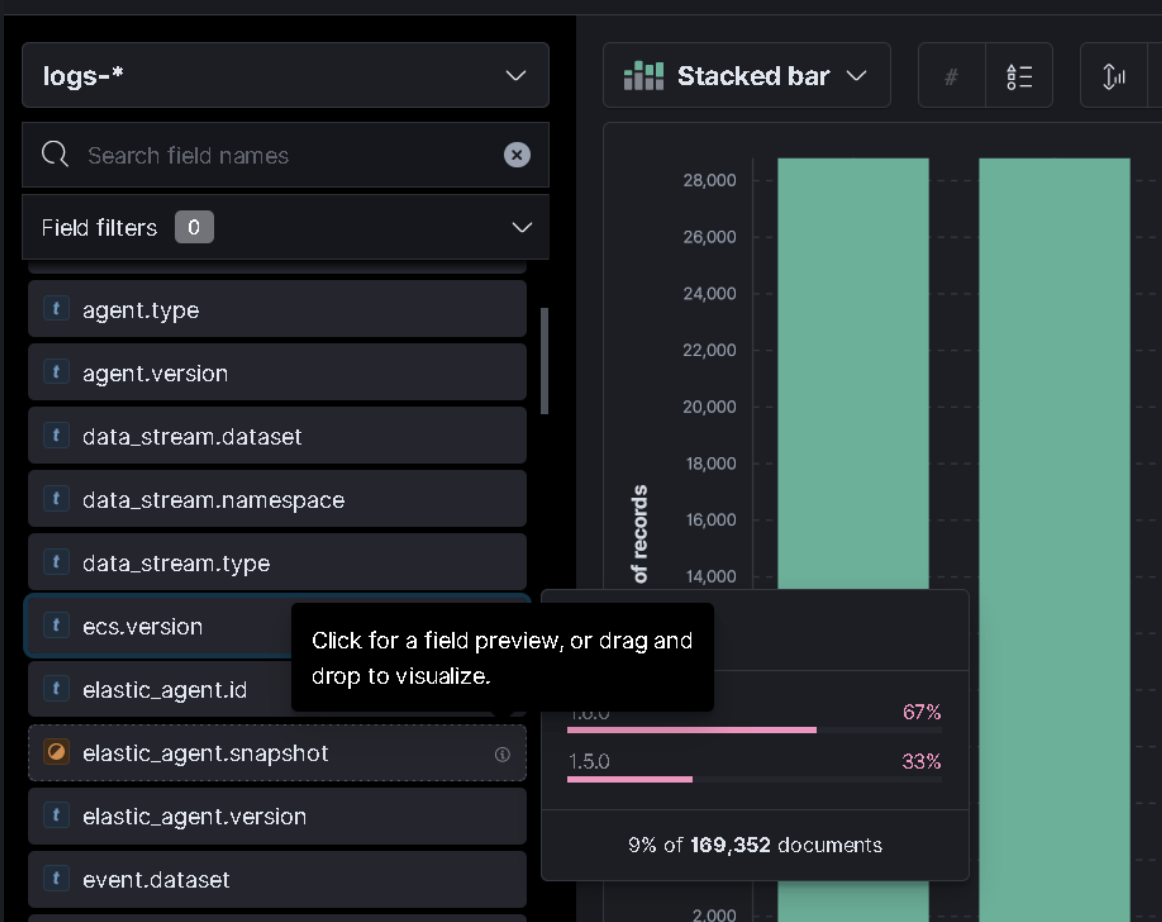
Task: Click the Search field names input
Action: pos(285,155)
